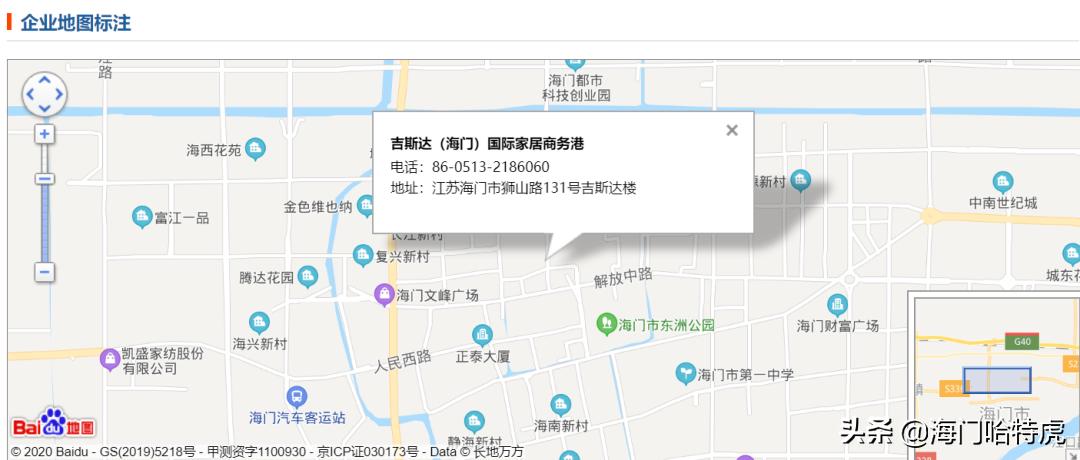
Task: Click the Baidu copyright notice text
Action: [x=267, y=452]
